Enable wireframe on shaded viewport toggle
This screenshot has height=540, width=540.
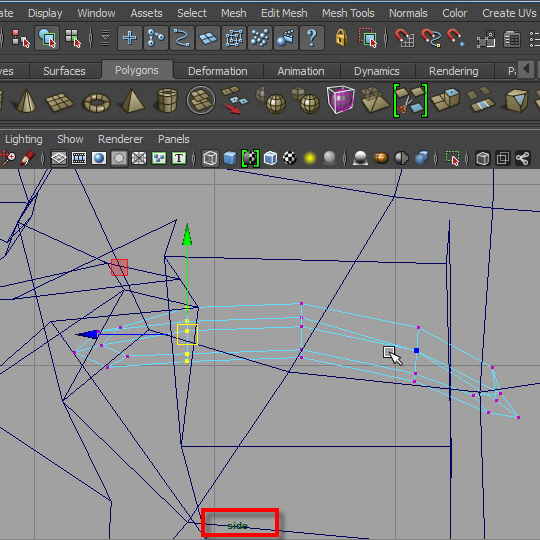pyautogui.click(x=270, y=158)
